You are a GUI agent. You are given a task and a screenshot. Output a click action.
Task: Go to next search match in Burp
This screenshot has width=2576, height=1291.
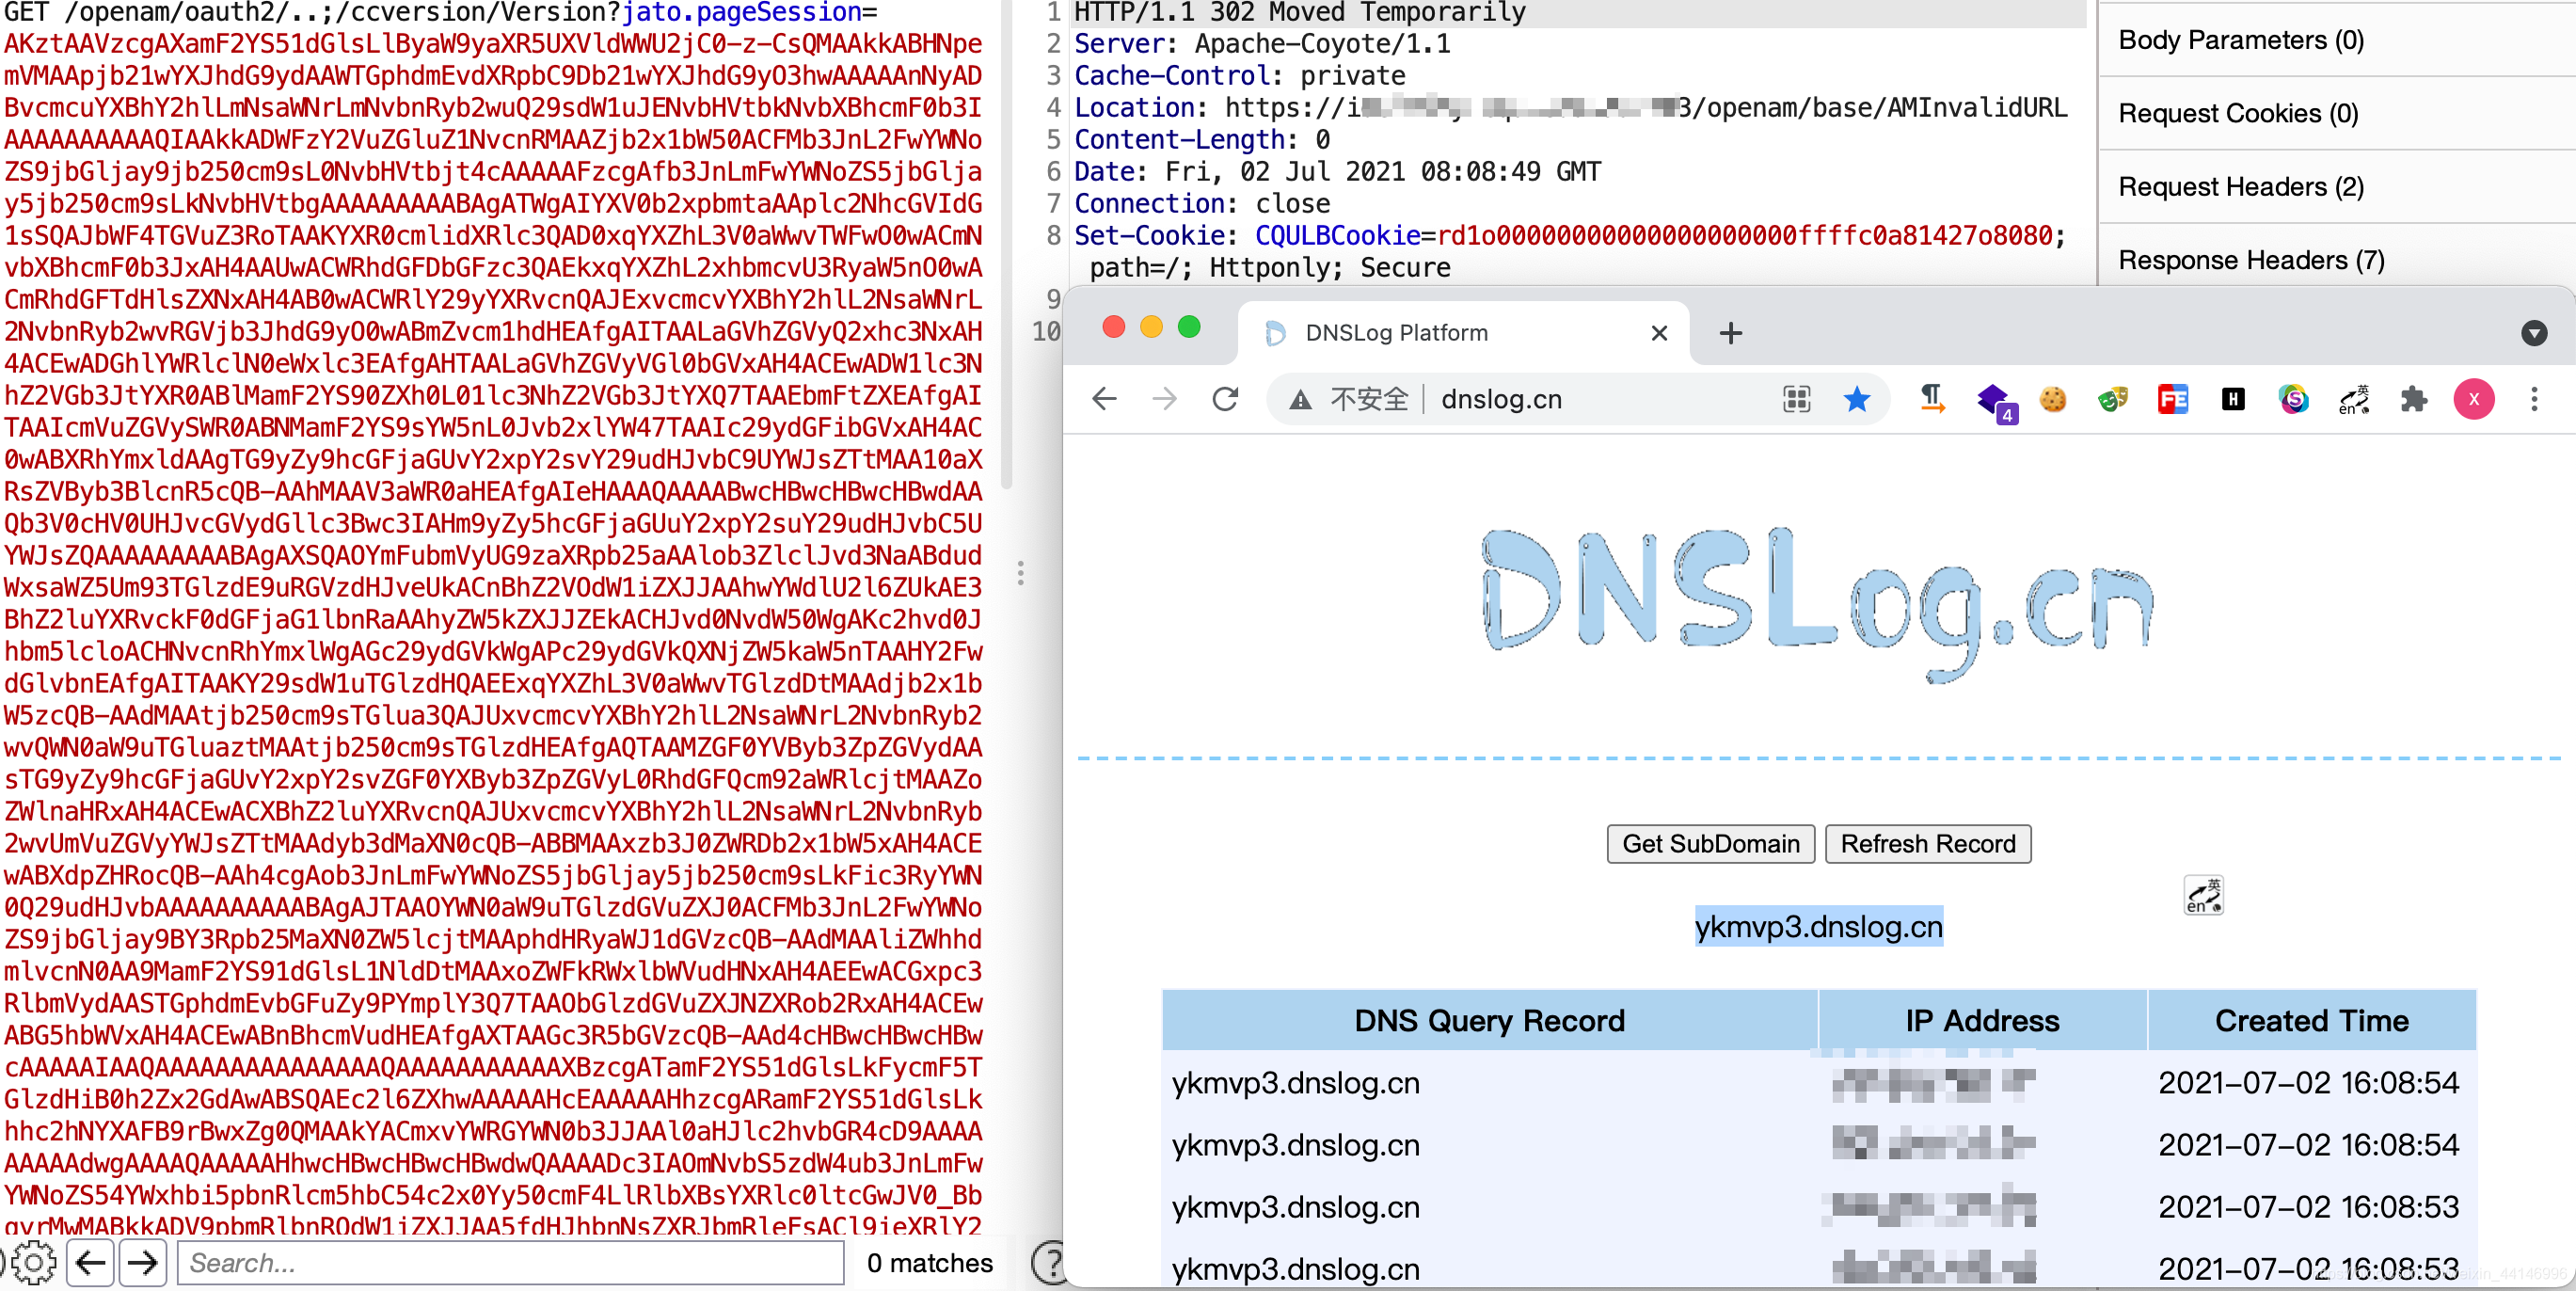tap(143, 1263)
